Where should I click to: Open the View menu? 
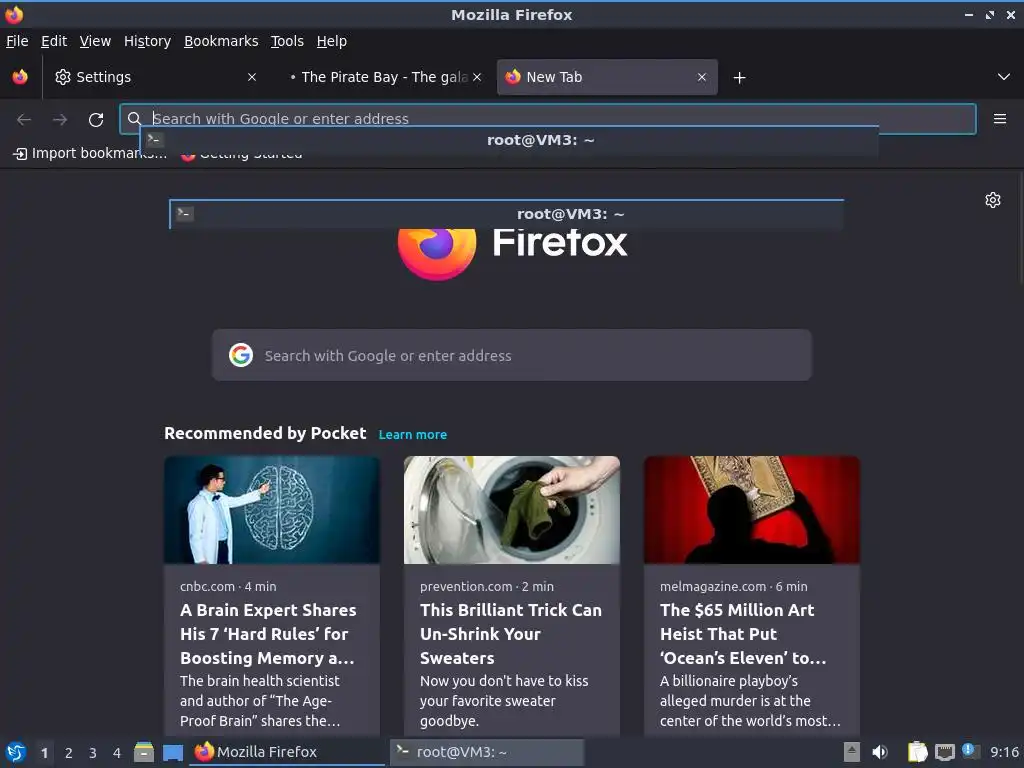pyautogui.click(x=95, y=41)
